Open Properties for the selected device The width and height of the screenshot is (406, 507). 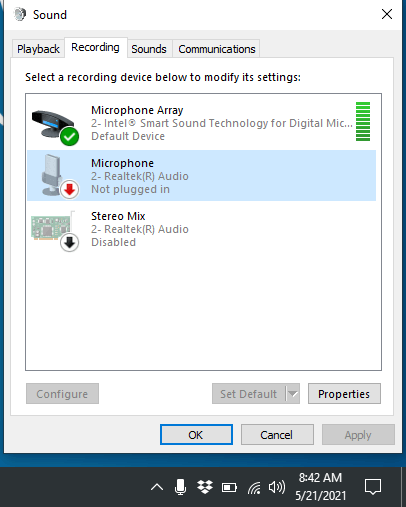344,394
